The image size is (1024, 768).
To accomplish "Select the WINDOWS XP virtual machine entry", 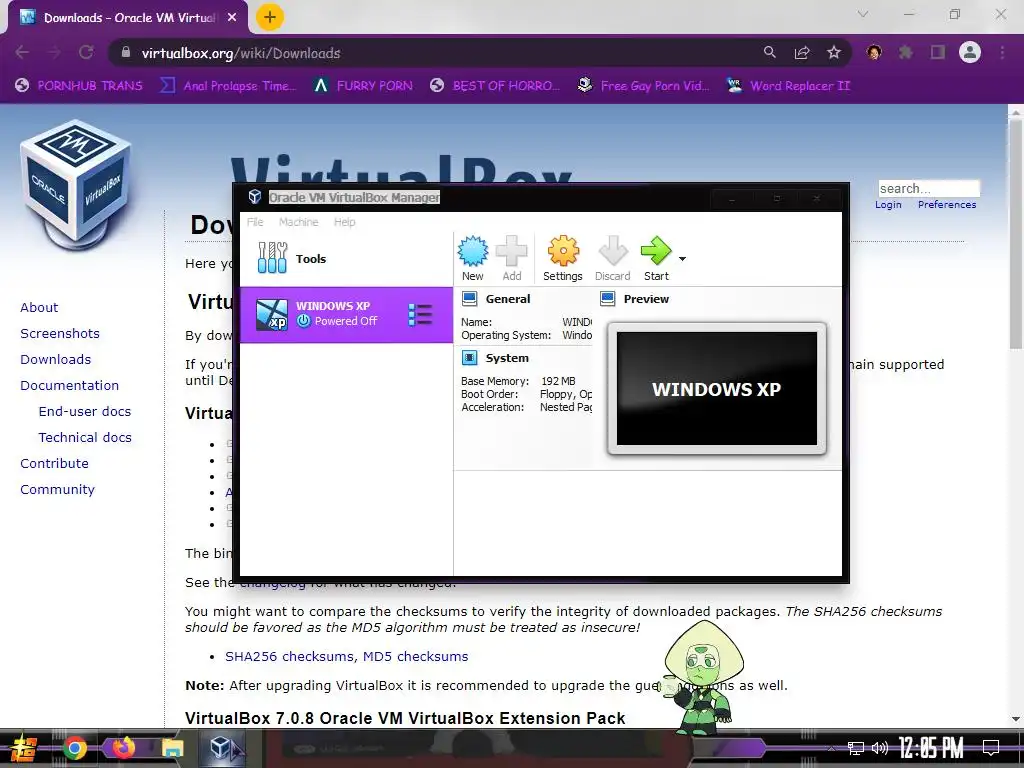I will (x=347, y=315).
